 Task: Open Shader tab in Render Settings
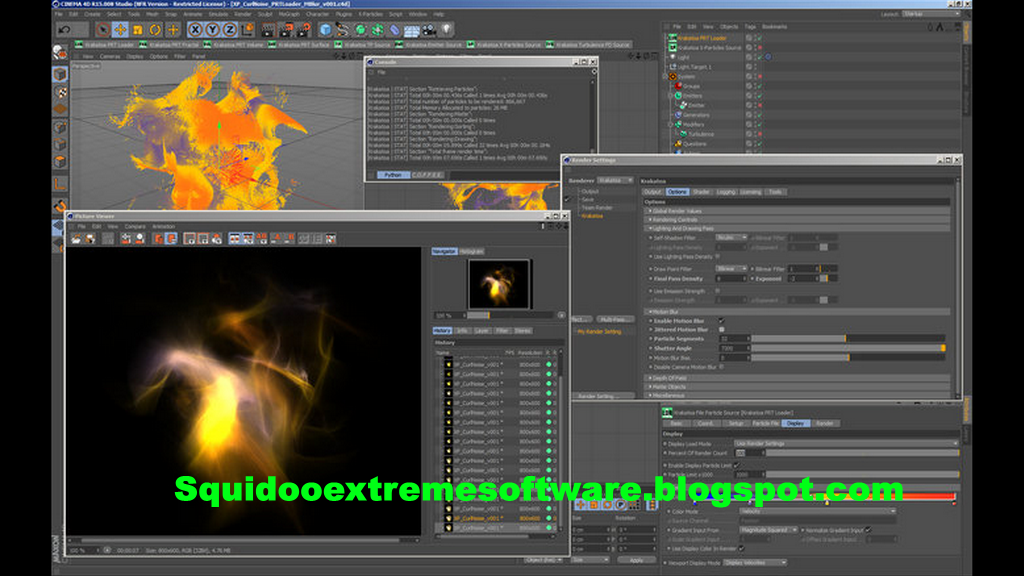coord(701,192)
